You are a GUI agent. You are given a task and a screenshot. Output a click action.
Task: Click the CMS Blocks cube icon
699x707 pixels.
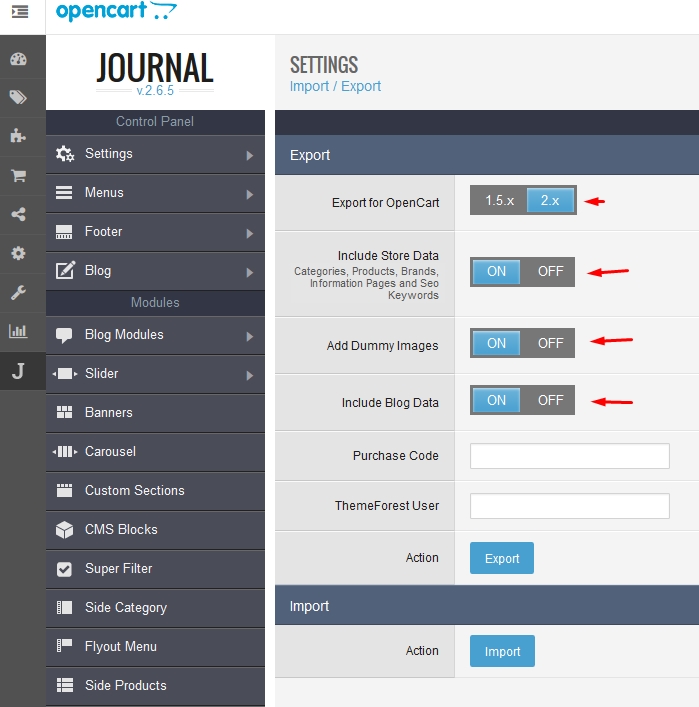point(64,530)
